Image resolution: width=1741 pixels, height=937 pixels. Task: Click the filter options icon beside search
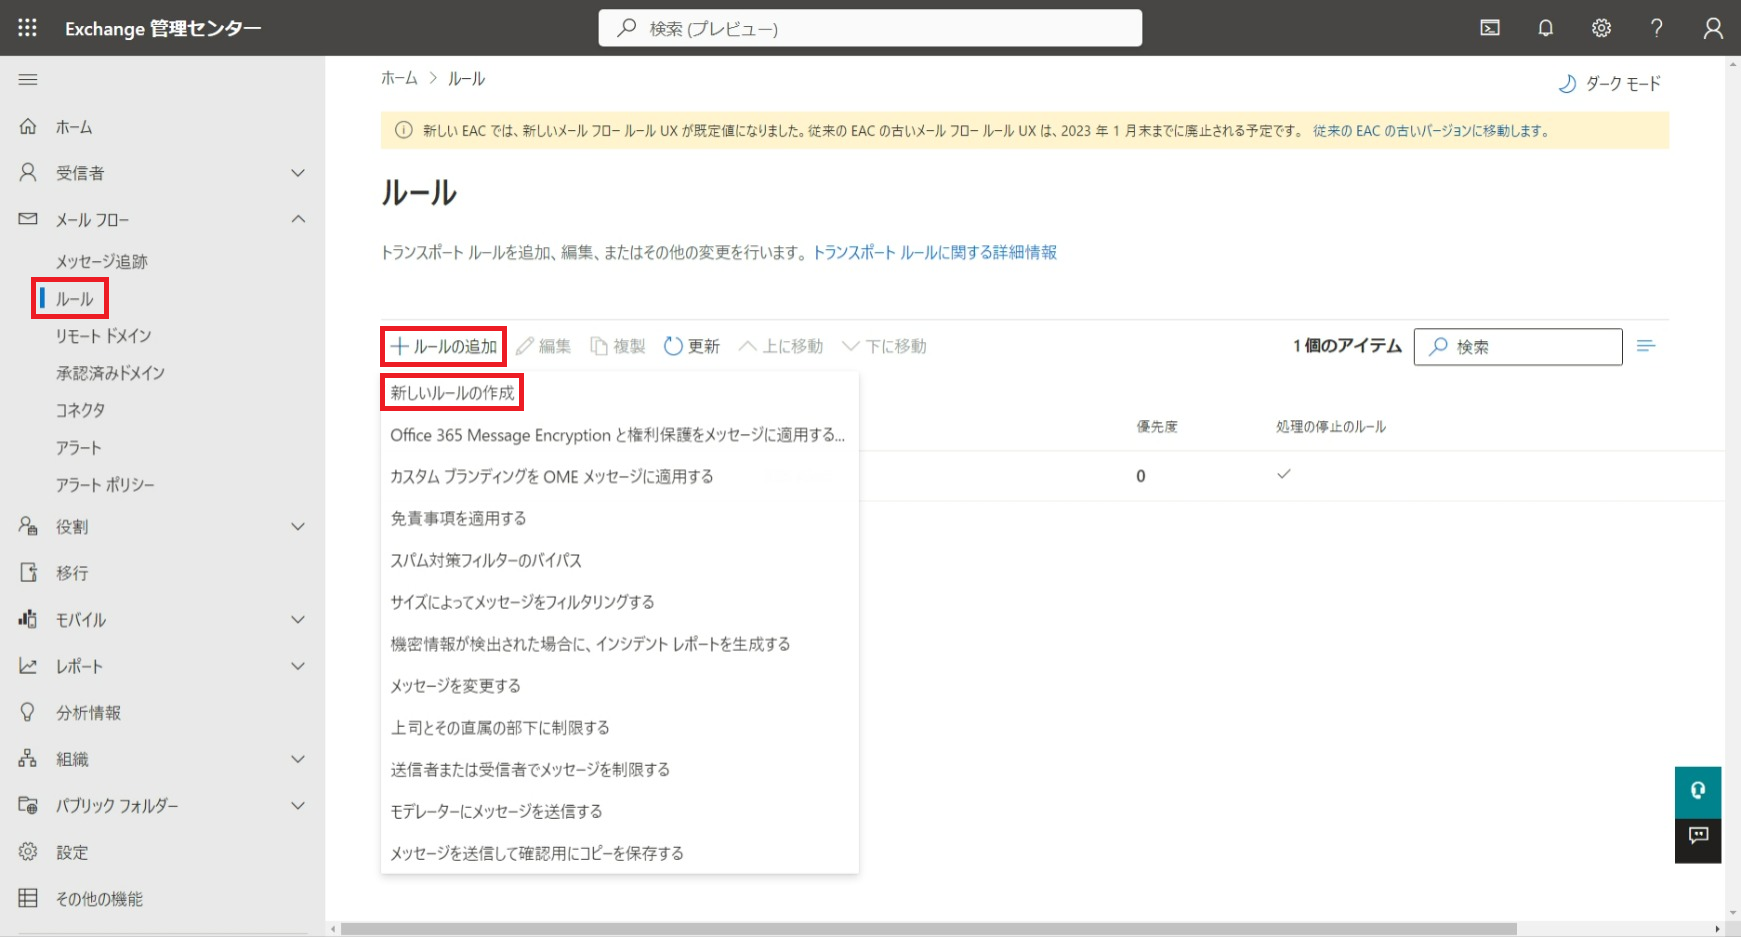tap(1645, 346)
